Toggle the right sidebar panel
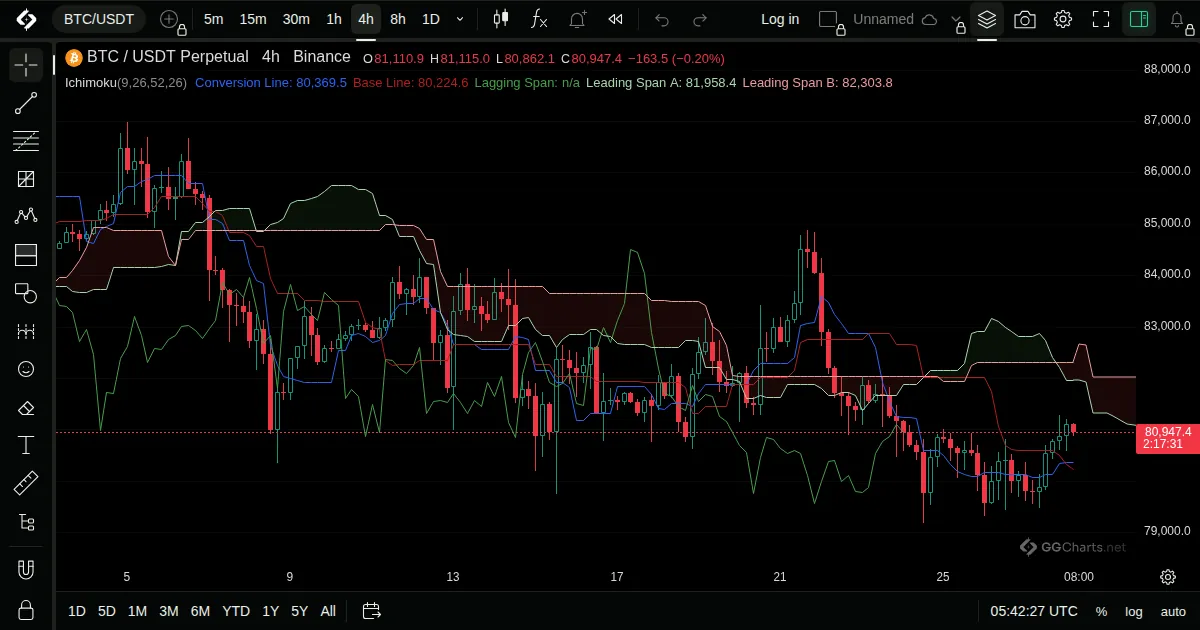This screenshot has height=630, width=1200. (x=1138, y=19)
